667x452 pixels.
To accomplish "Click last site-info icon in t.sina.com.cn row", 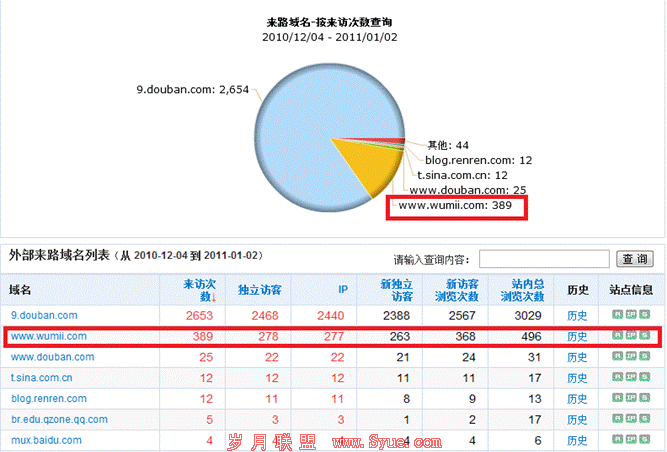I will (x=645, y=377).
